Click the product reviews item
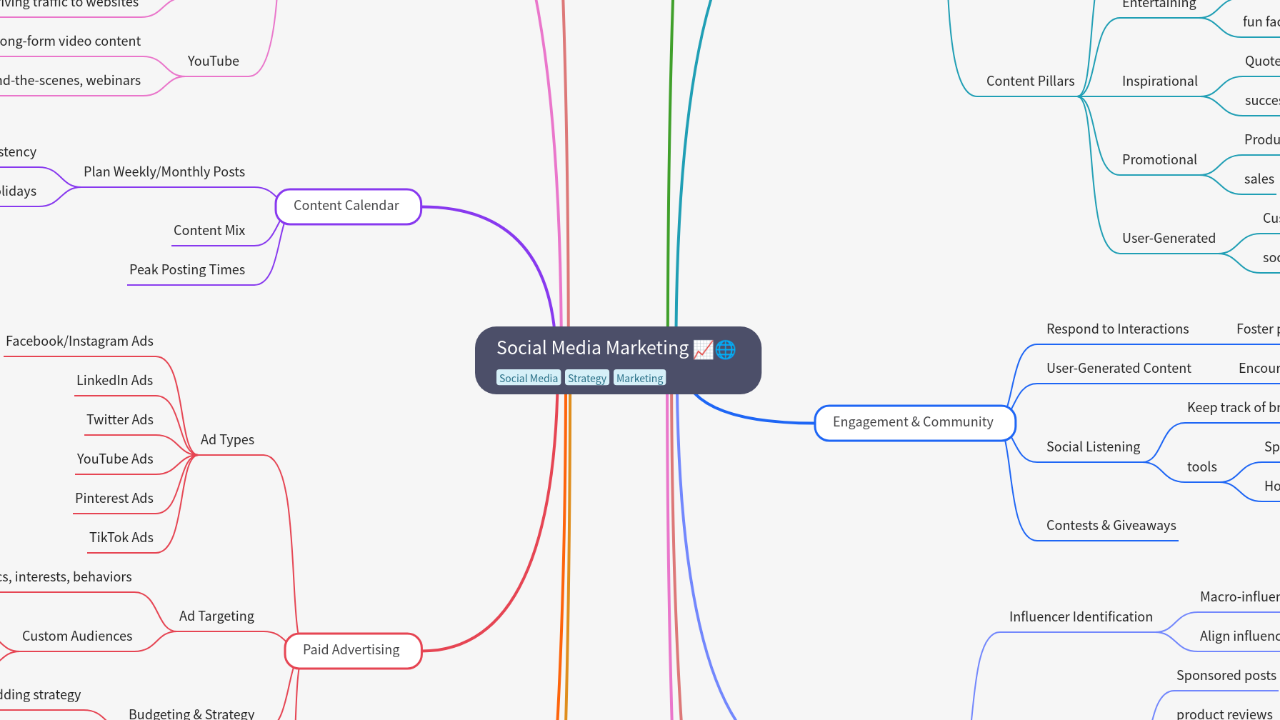This screenshot has width=1280, height=720. [x=1224, y=714]
